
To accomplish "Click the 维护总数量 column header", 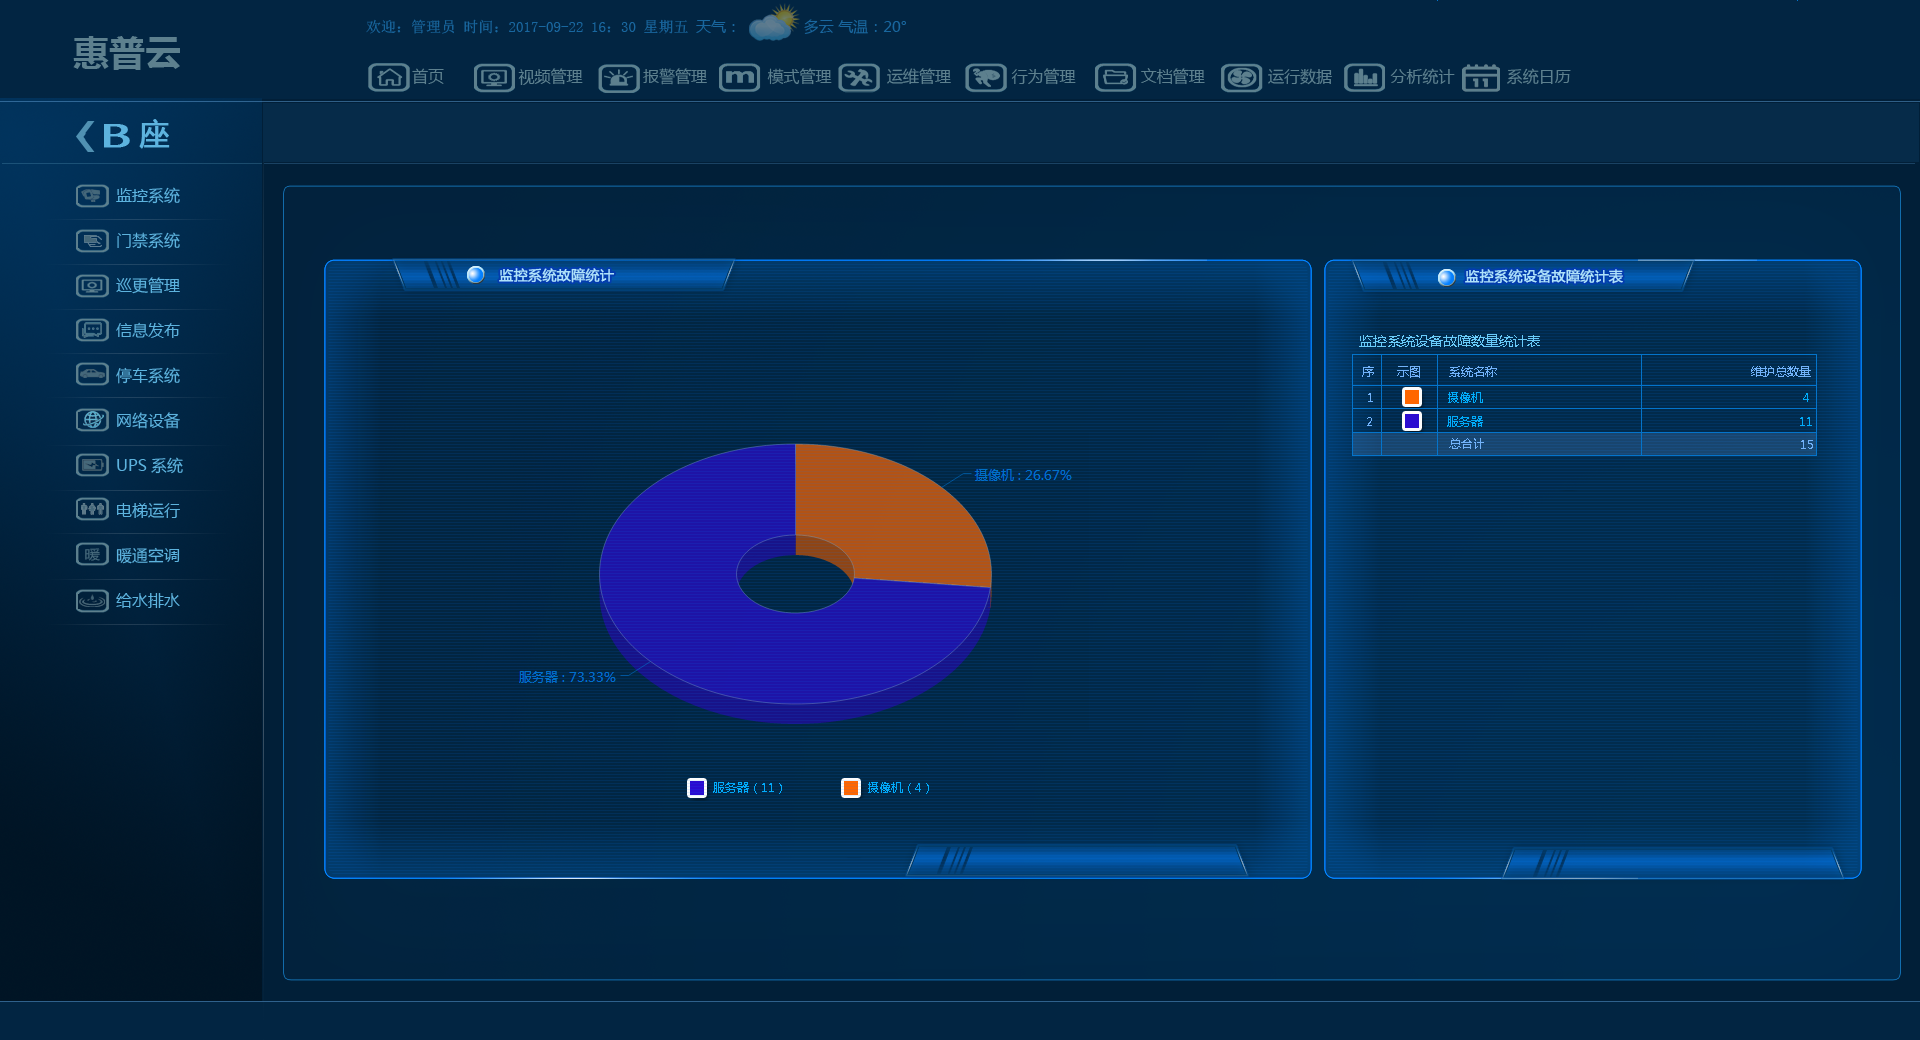I will coord(1780,372).
